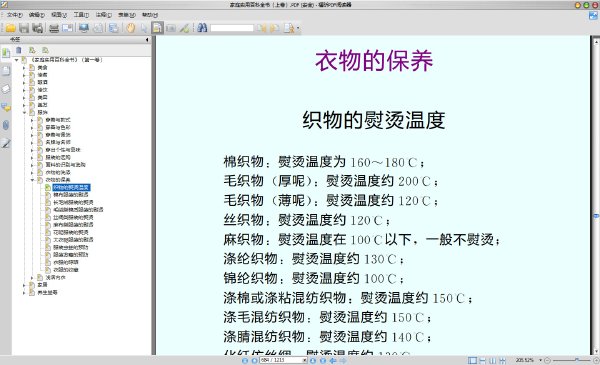Show the Bookmarks panel from the sidebar icon

pyautogui.click(x=6, y=53)
